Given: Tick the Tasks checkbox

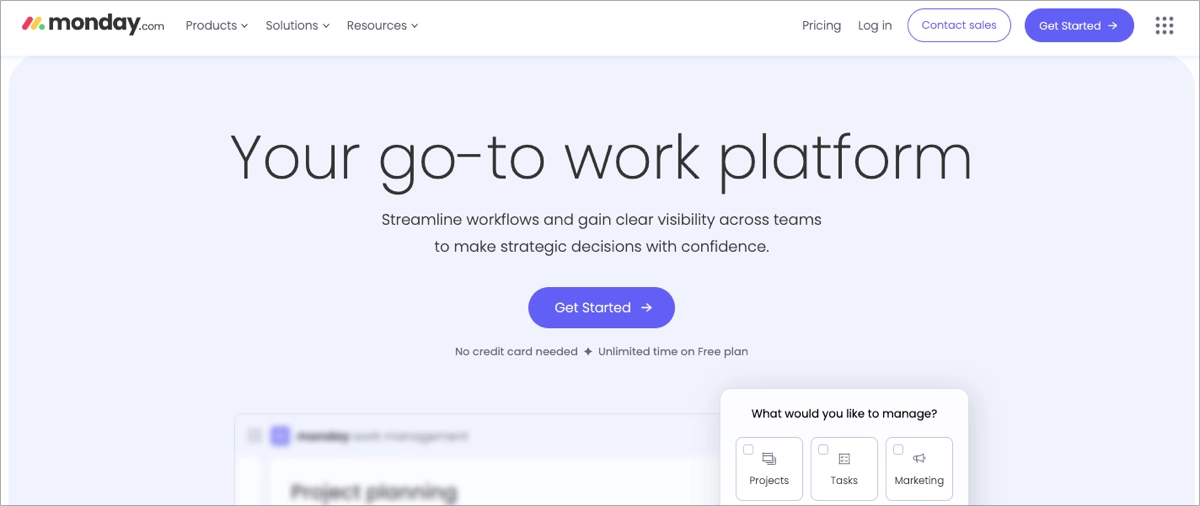Looking at the screenshot, I should click(823, 450).
